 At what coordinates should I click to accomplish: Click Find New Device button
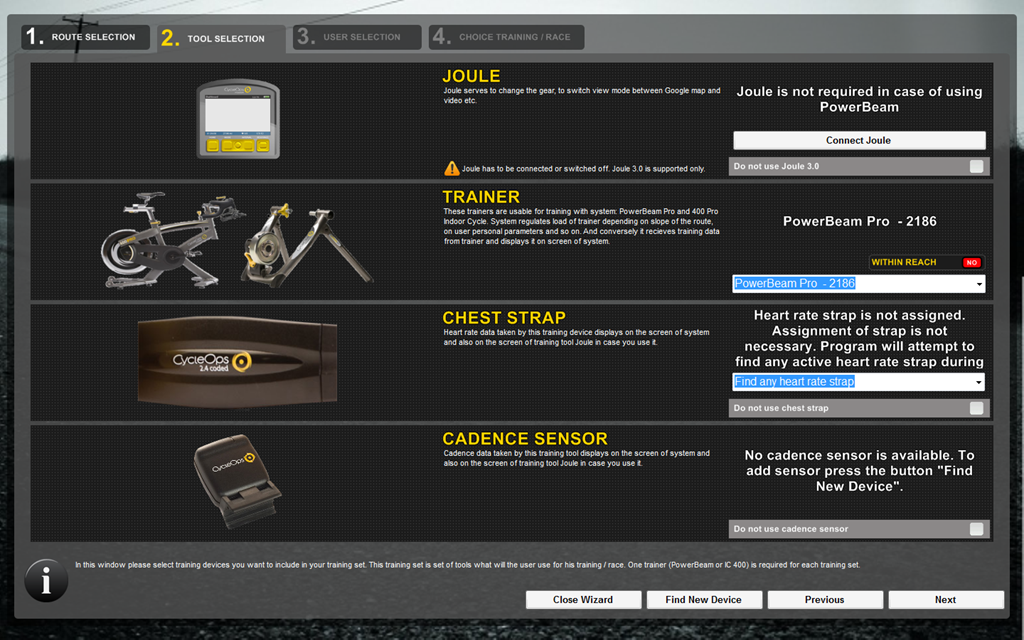(704, 600)
